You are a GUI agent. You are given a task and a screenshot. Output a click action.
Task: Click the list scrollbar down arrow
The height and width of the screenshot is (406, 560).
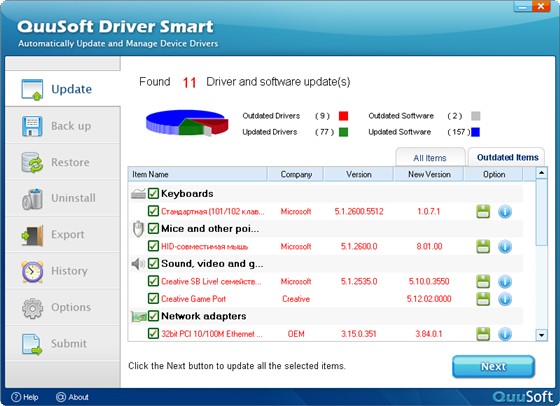[541, 335]
